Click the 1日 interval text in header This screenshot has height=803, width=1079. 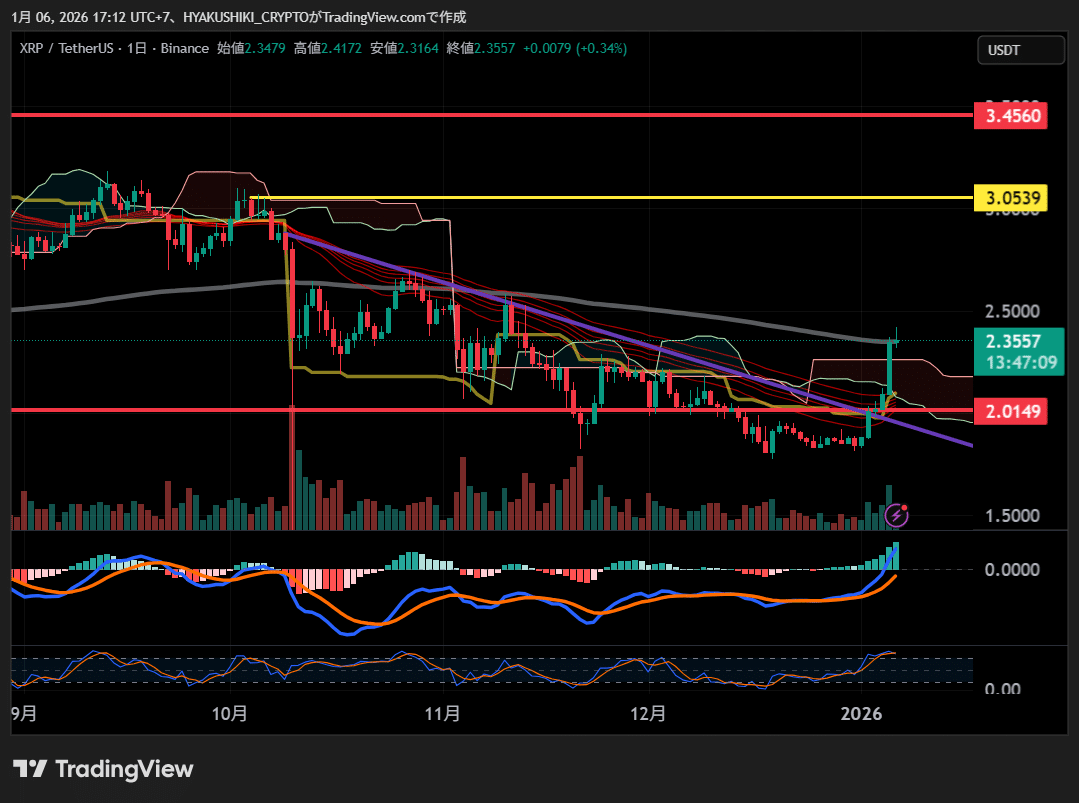(137, 48)
